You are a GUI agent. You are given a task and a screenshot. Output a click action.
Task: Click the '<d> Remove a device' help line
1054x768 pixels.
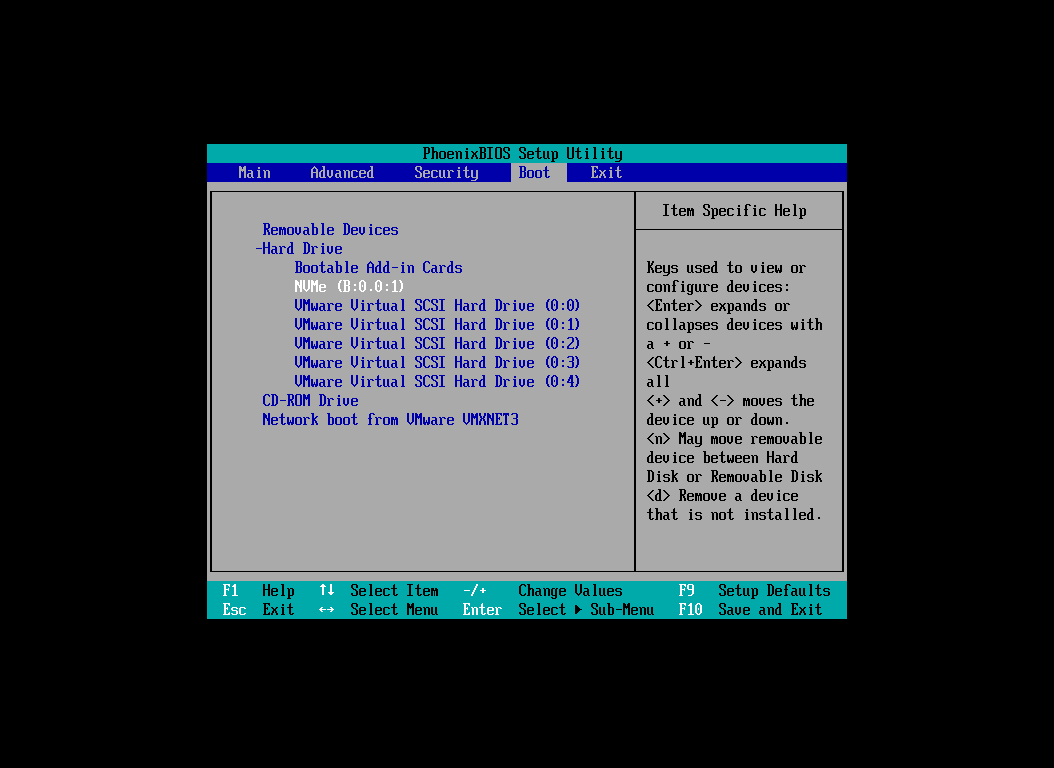723,496
